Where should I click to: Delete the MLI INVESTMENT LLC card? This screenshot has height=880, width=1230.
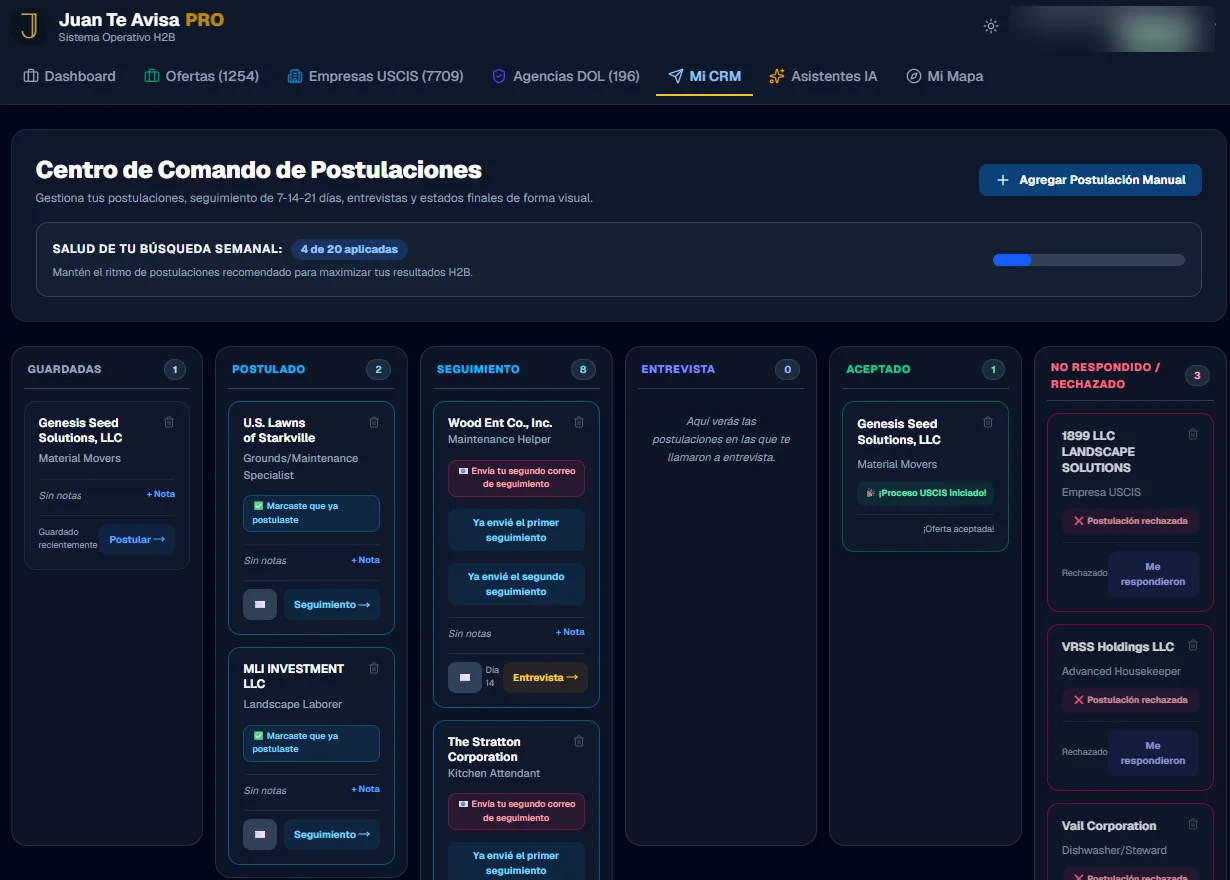click(374, 669)
